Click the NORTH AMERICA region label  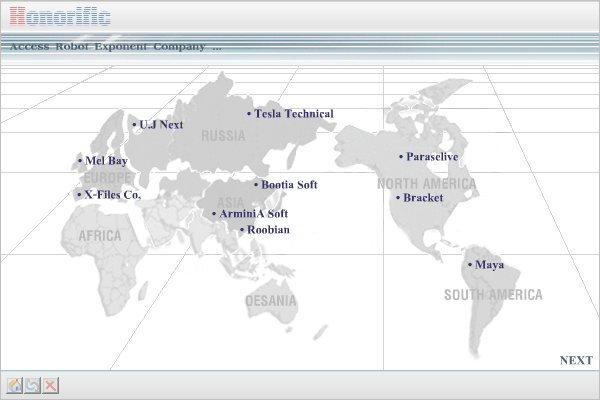[x=427, y=184]
